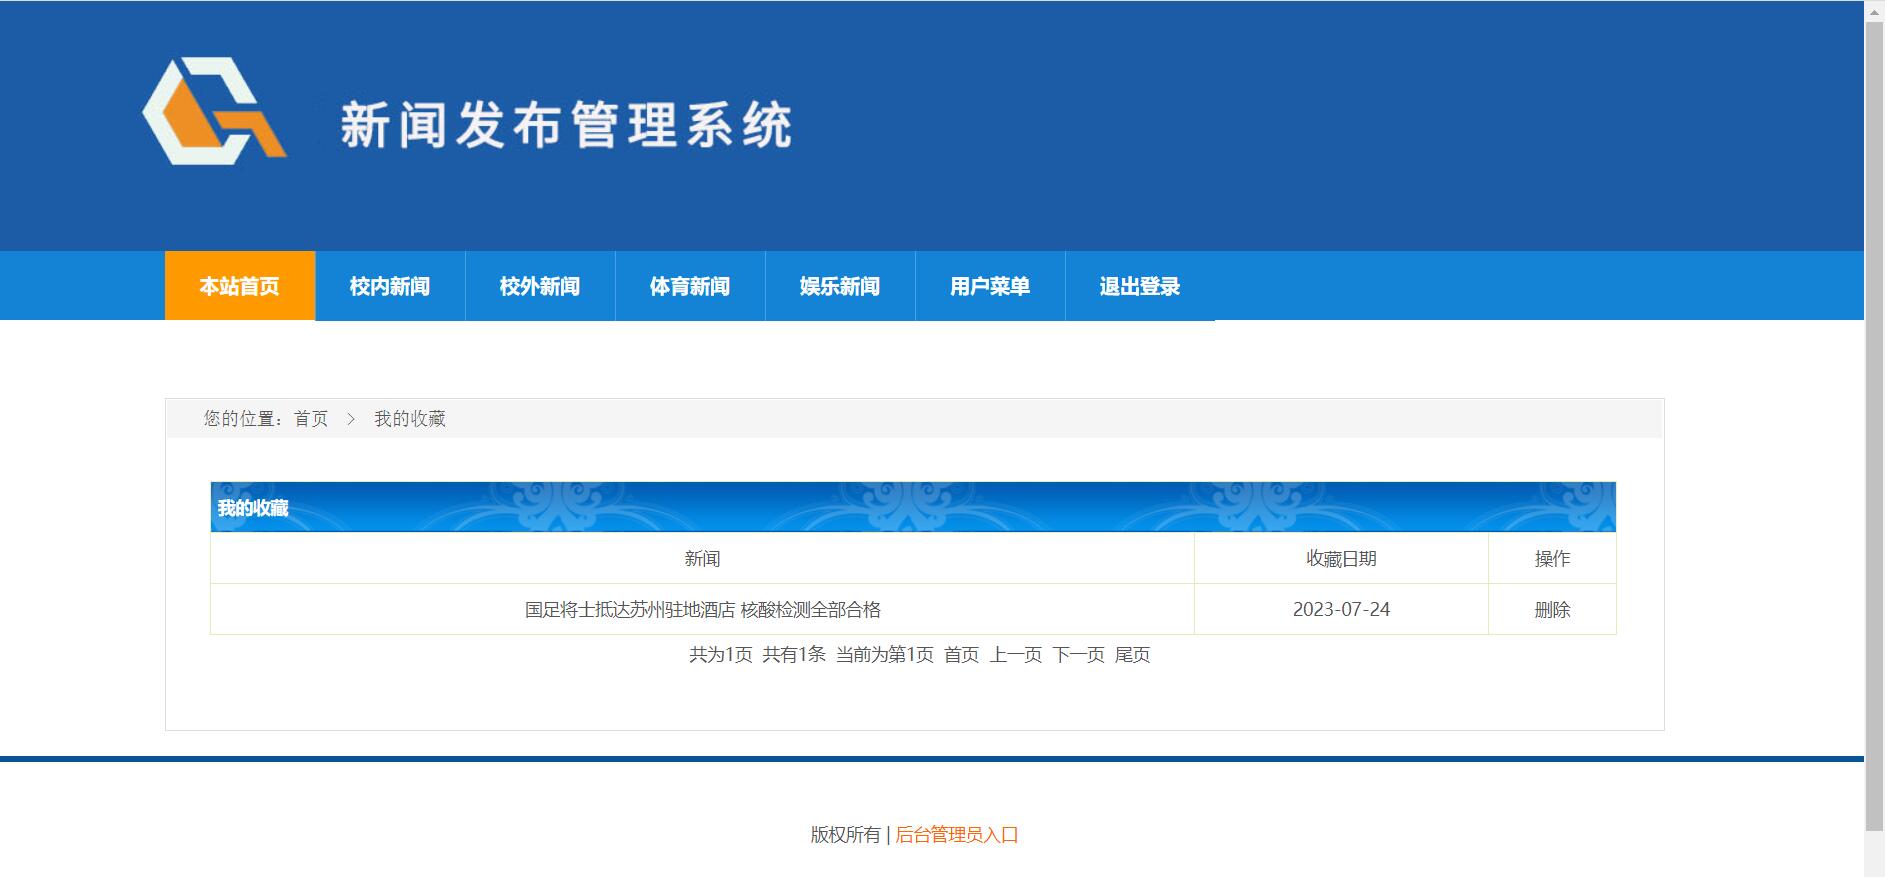Open news 国足将士抵达苏州驻地酒店
The height and width of the screenshot is (877, 1885).
coord(703,609)
